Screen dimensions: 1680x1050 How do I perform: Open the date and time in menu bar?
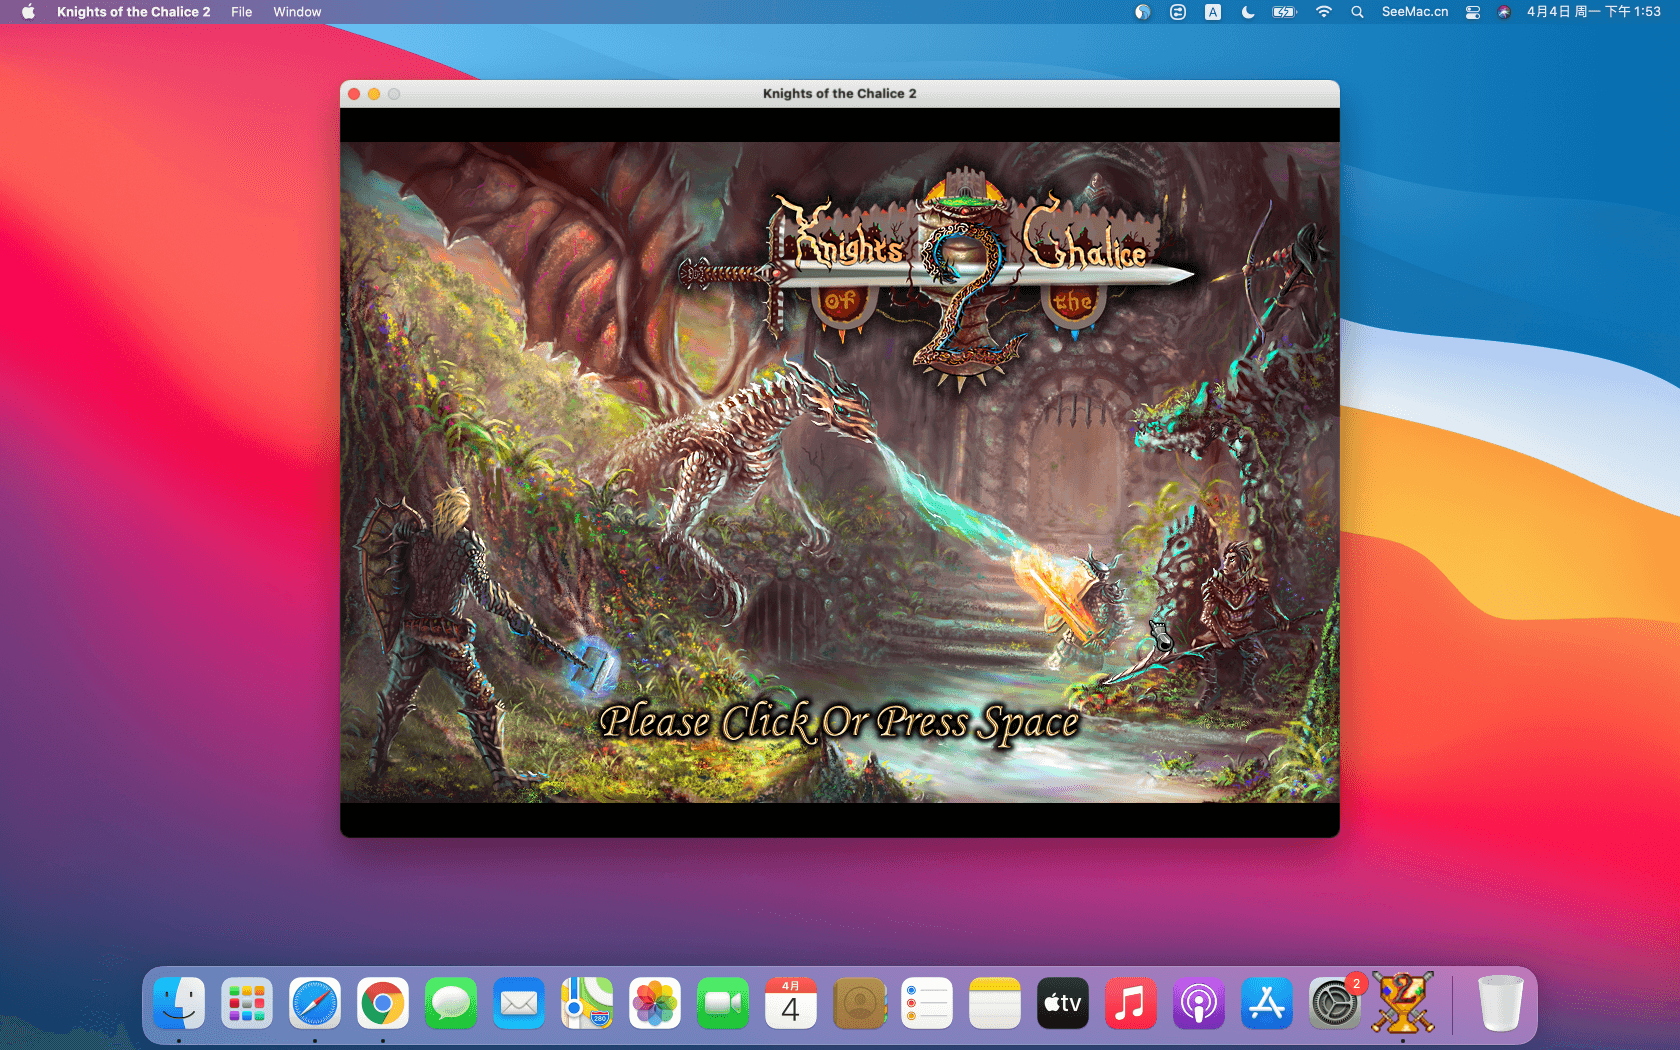click(1593, 12)
